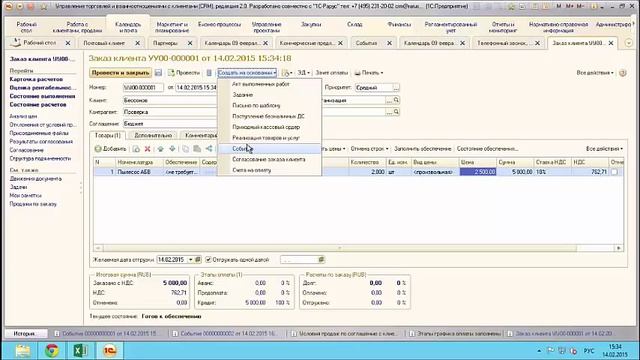Open the goods table Все действия dropdown

coord(604,149)
